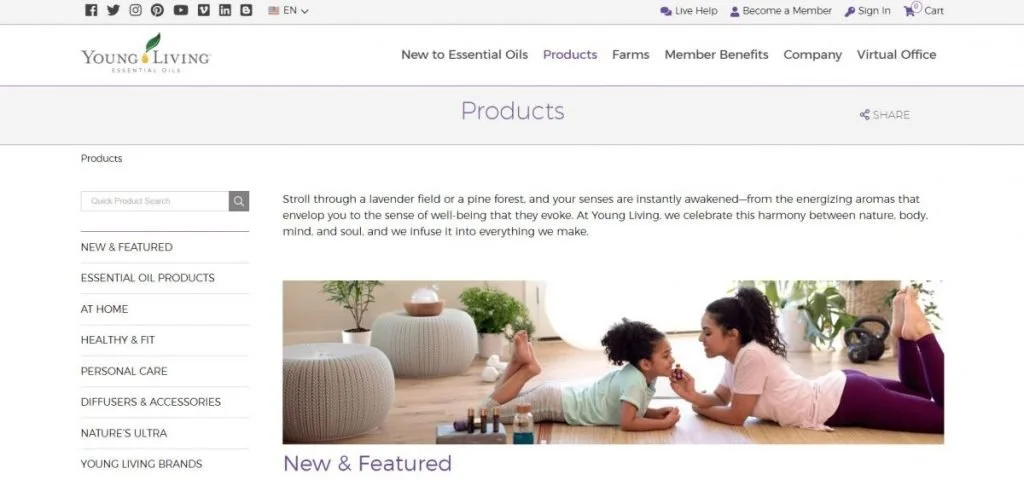Open the Products navigation menu

pos(570,55)
